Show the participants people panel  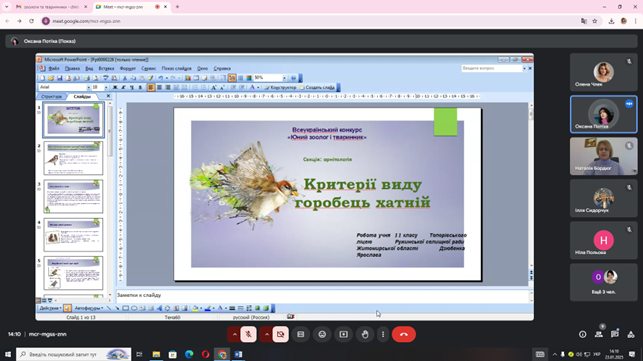coord(599,334)
